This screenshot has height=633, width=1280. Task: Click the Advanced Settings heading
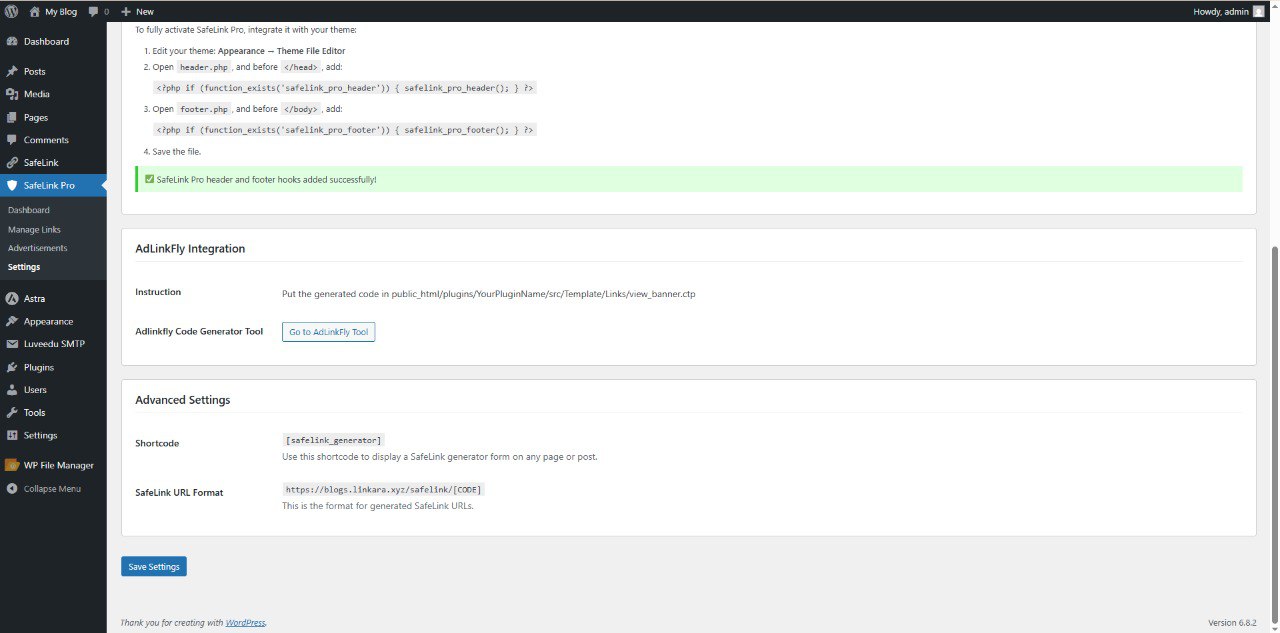tap(183, 400)
